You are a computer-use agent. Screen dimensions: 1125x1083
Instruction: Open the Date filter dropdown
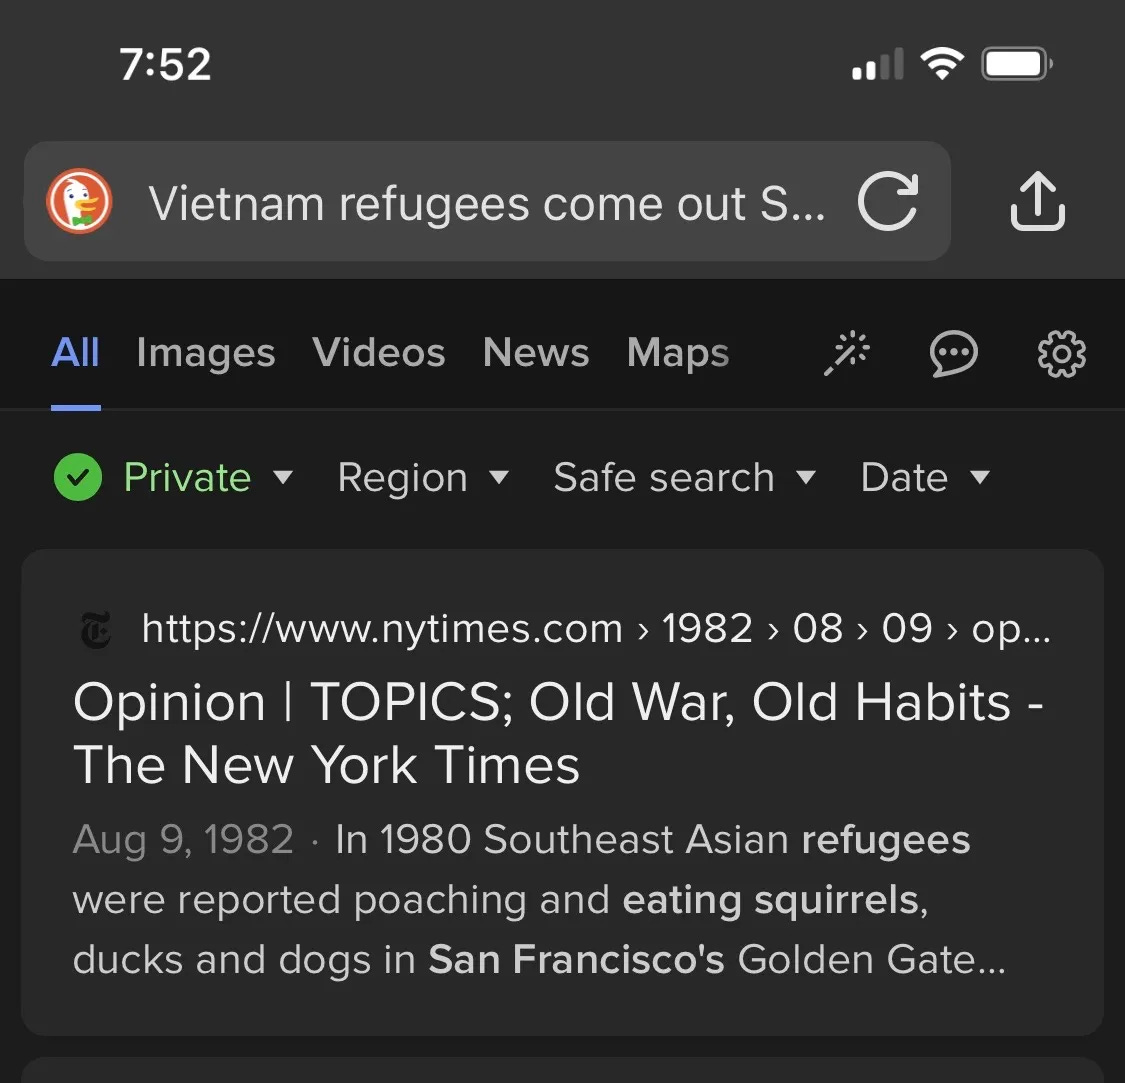924,477
